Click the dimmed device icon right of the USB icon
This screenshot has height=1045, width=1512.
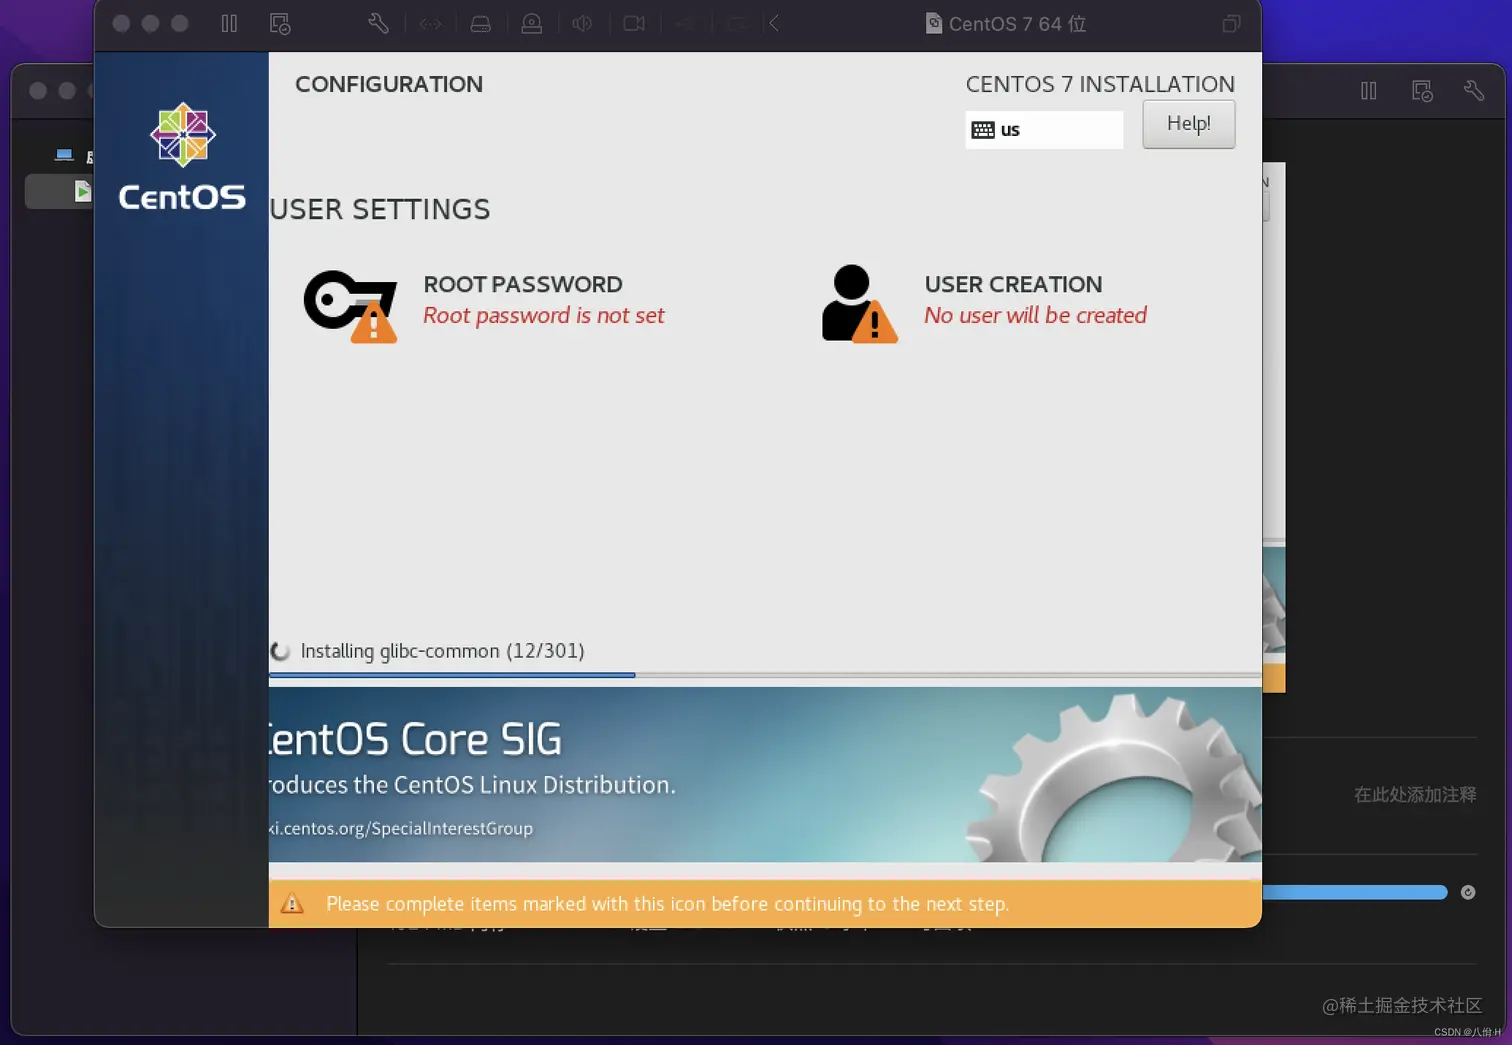pyautogui.click(x=738, y=23)
